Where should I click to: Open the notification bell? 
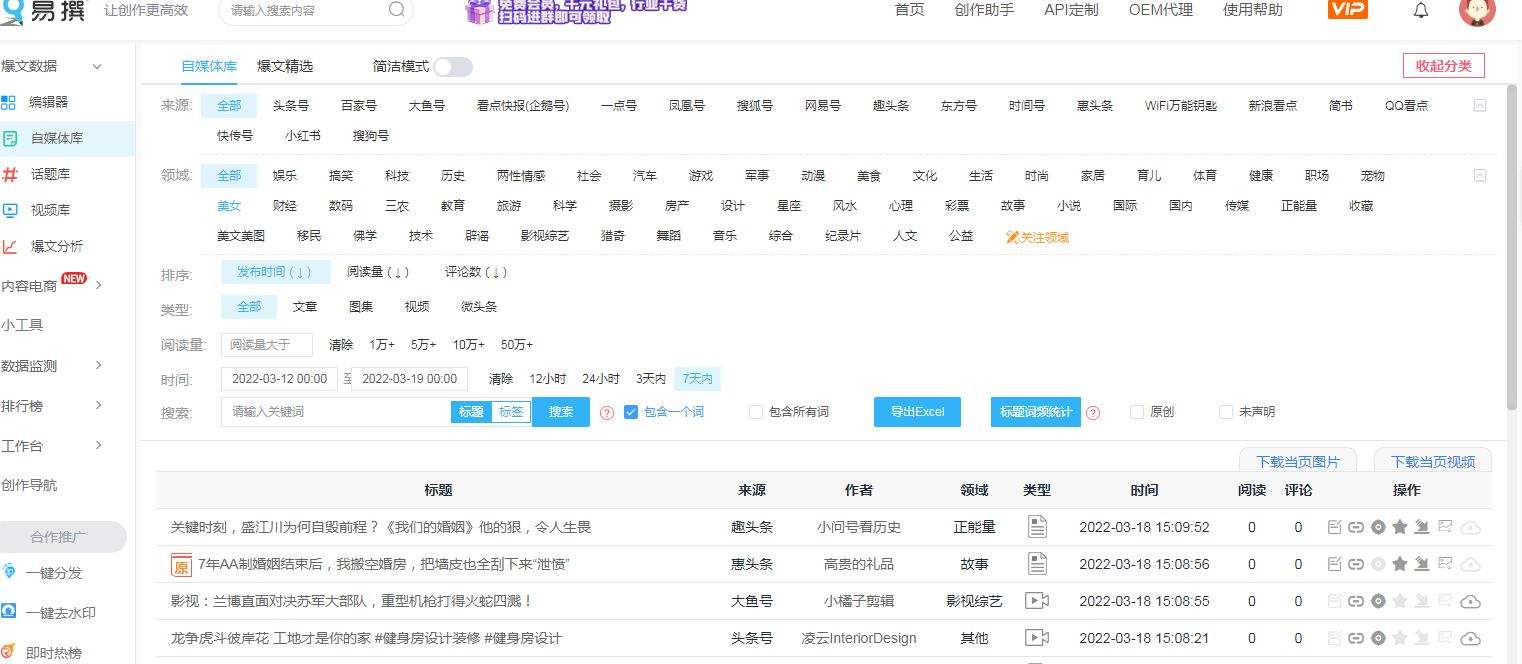click(x=1421, y=10)
